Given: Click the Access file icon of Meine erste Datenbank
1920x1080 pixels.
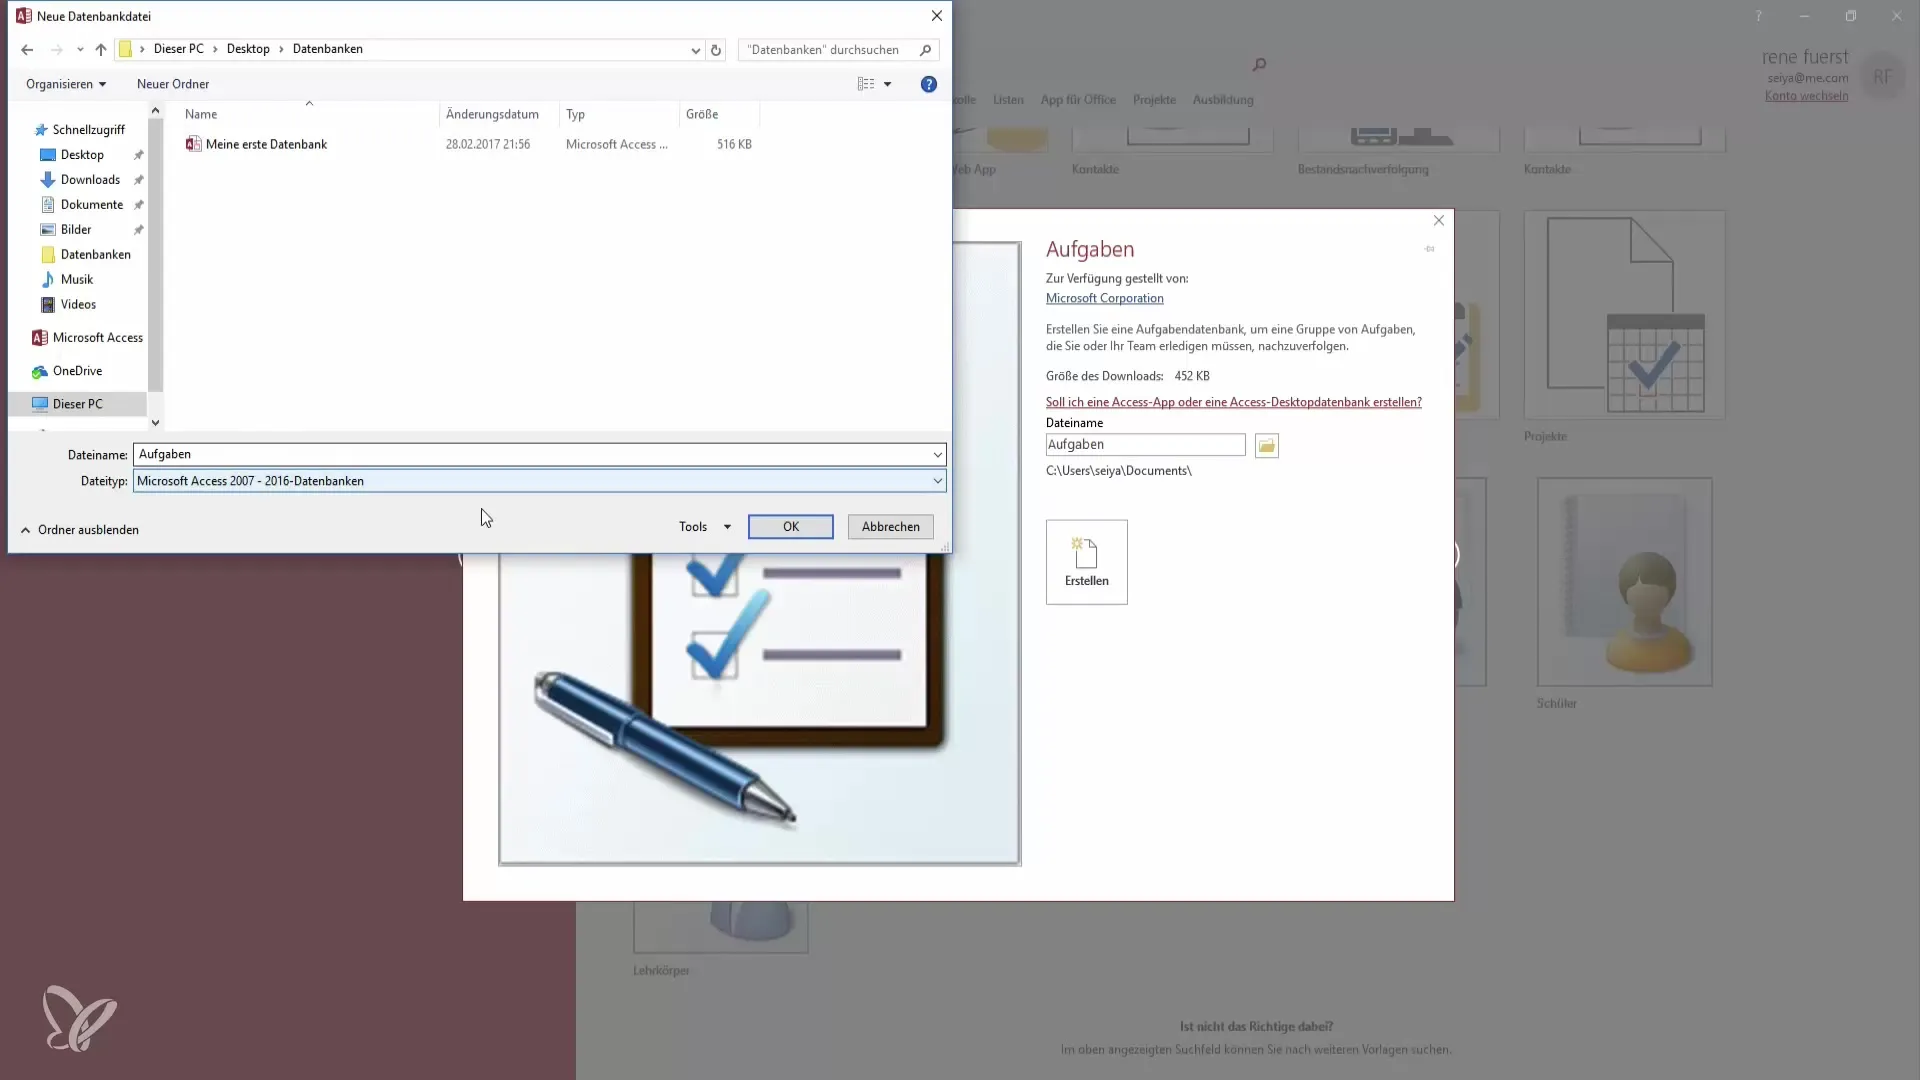Looking at the screenshot, I should (x=193, y=144).
